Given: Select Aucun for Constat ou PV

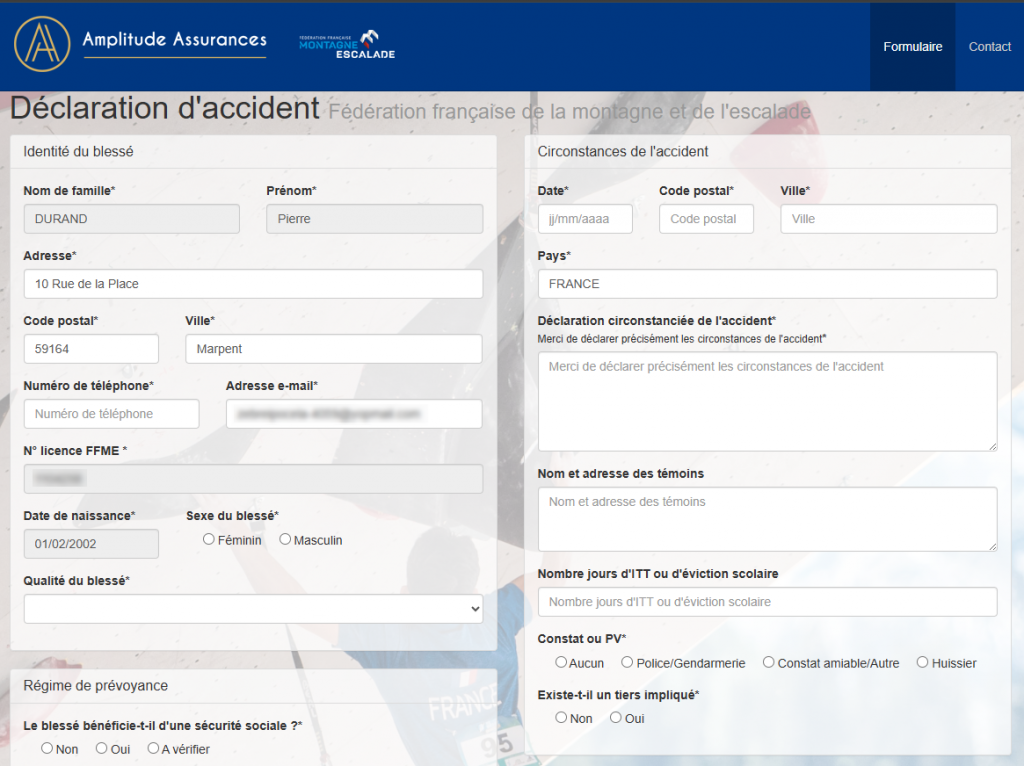Looking at the screenshot, I should 561,662.
